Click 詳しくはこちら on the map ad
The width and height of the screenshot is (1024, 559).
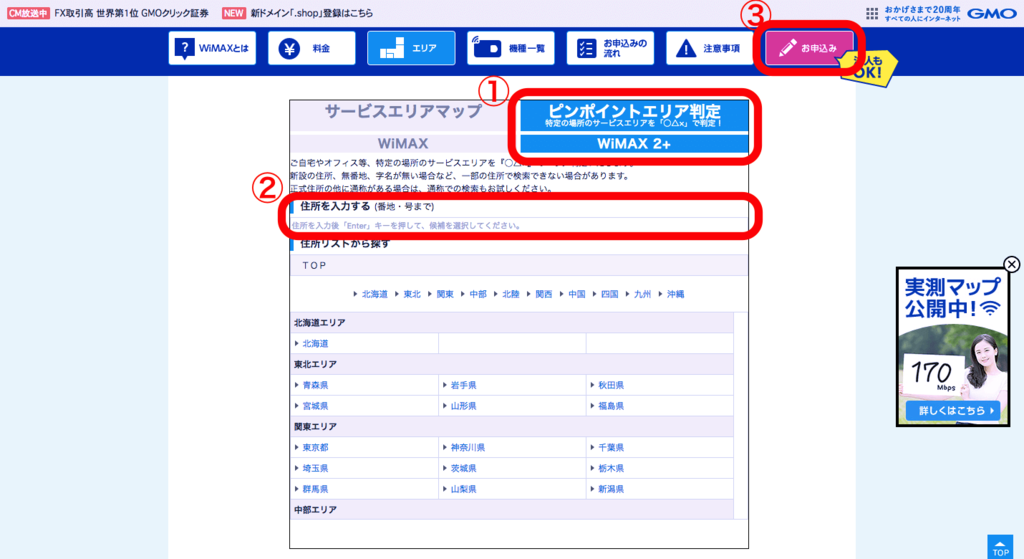(953, 411)
